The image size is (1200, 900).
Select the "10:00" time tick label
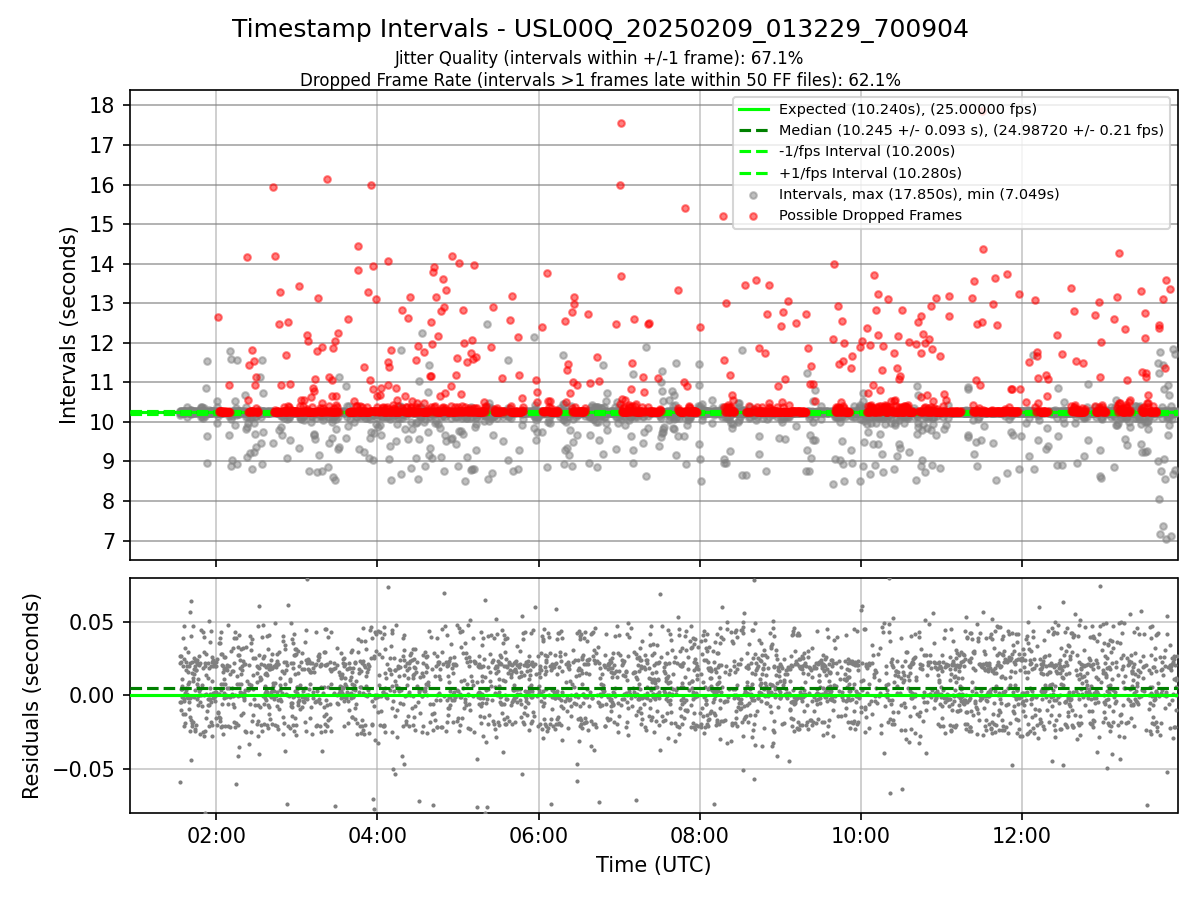pyautogui.click(x=860, y=836)
